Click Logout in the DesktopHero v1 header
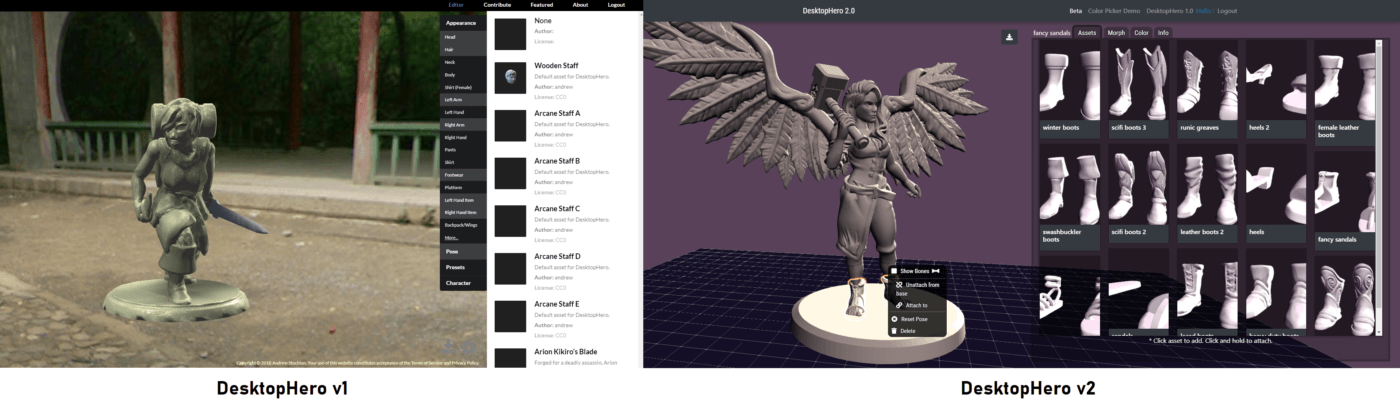The image size is (1400, 402). point(616,5)
